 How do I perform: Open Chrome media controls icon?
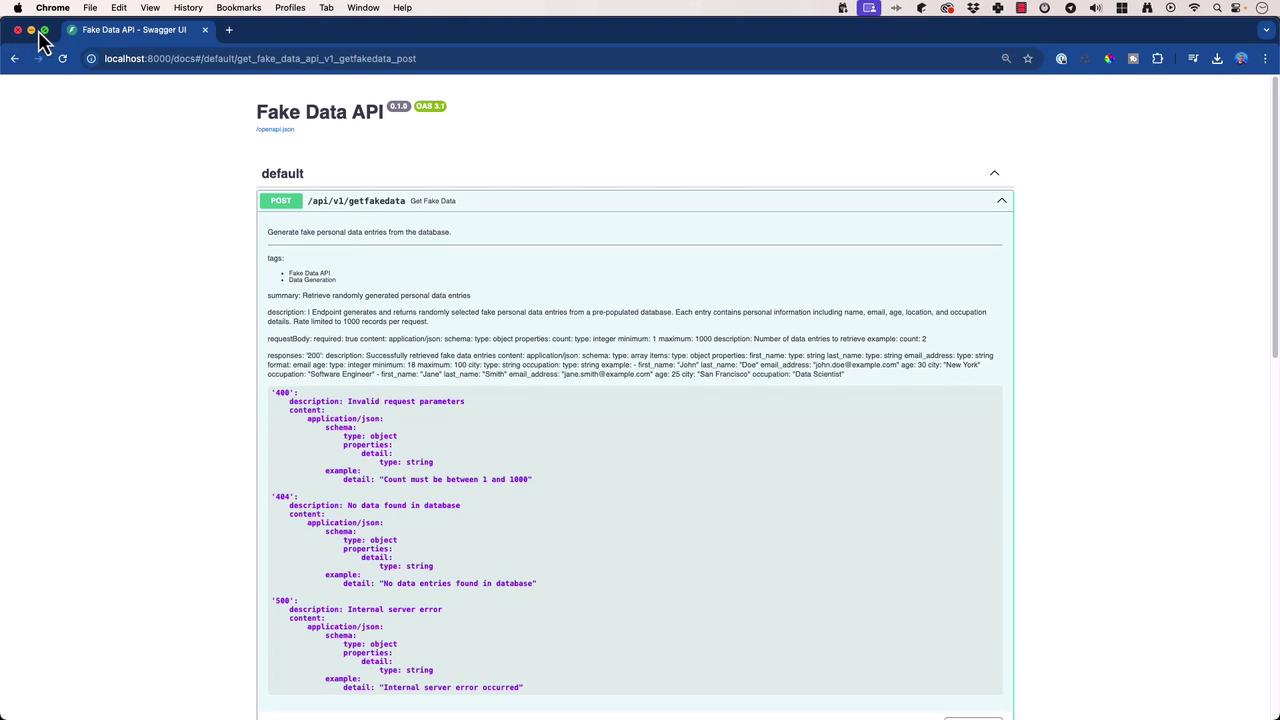pos(1193,59)
